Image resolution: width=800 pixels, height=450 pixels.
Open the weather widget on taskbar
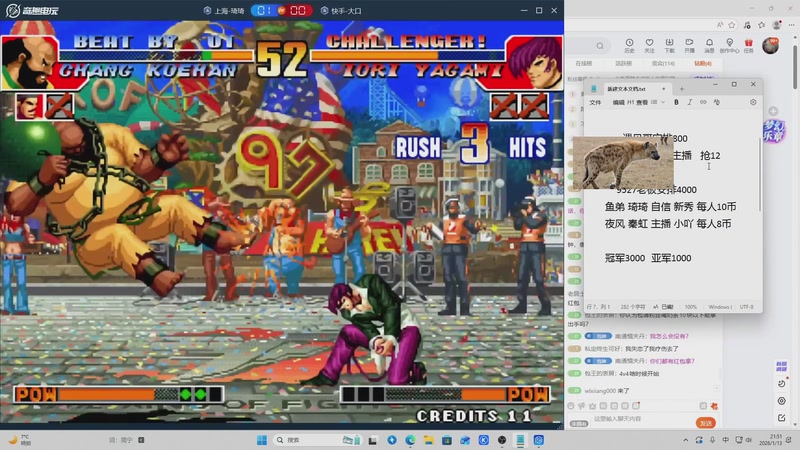[20, 440]
